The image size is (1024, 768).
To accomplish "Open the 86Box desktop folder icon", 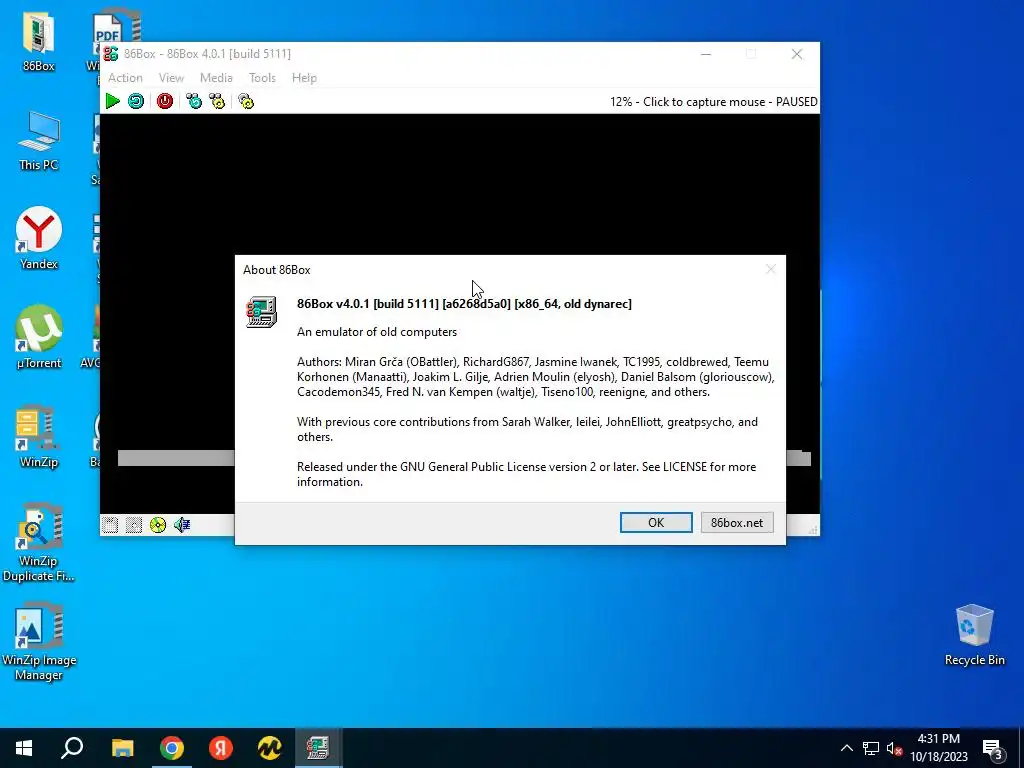I will click(39, 39).
